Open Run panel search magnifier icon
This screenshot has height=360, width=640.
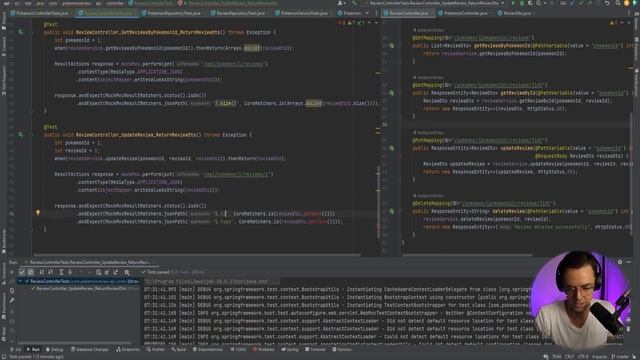pos(127,272)
